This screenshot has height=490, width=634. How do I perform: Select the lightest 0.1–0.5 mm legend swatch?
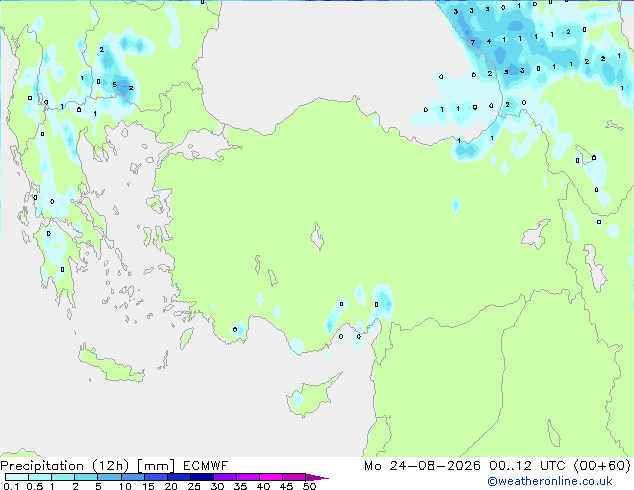click(x=17, y=477)
